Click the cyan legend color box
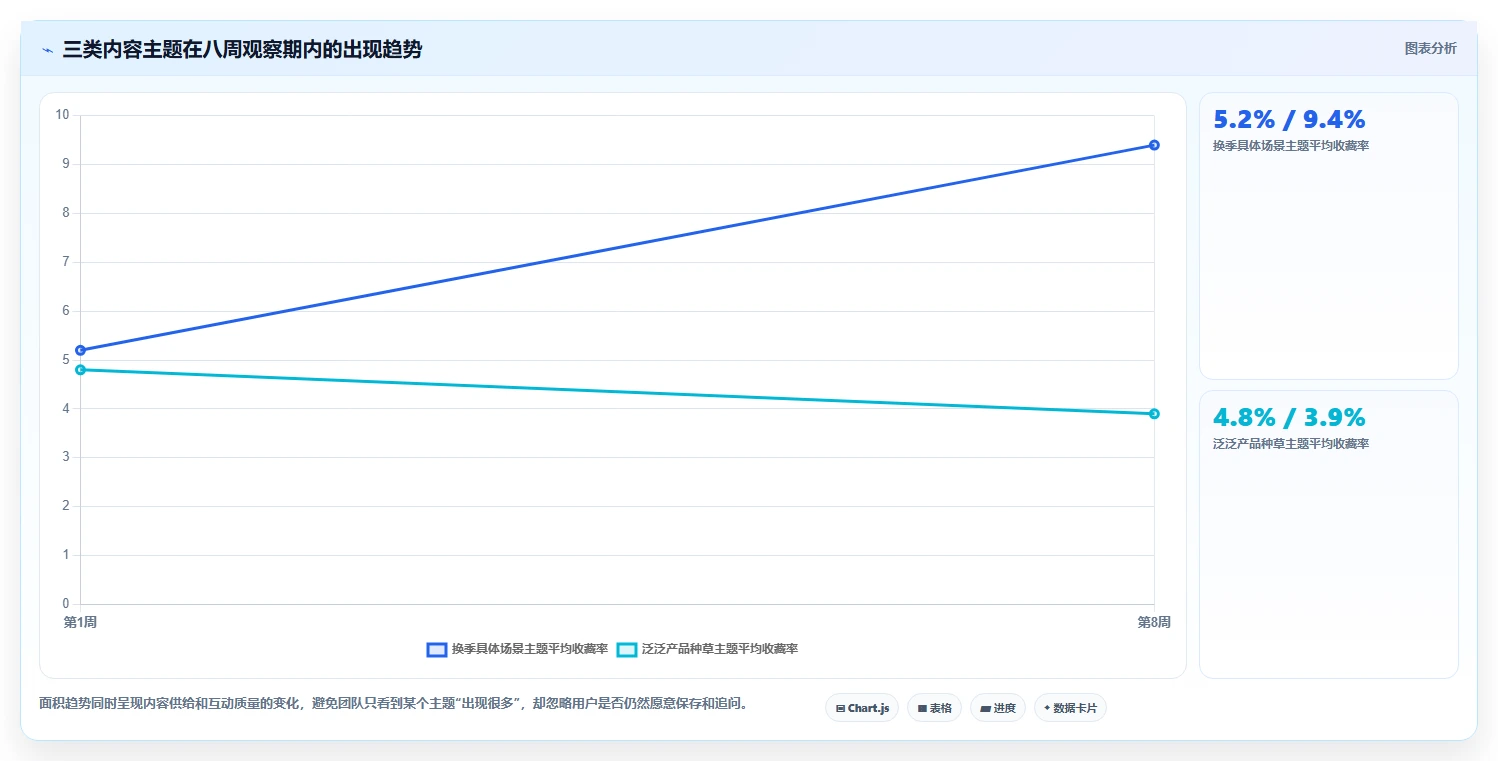Viewport: 1498px width, 761px height. coord(626,650)
